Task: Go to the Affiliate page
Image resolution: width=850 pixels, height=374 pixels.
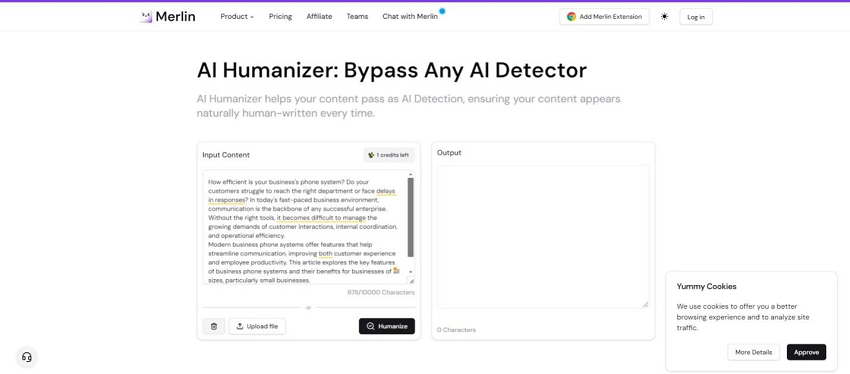Action: click(319, 16)
